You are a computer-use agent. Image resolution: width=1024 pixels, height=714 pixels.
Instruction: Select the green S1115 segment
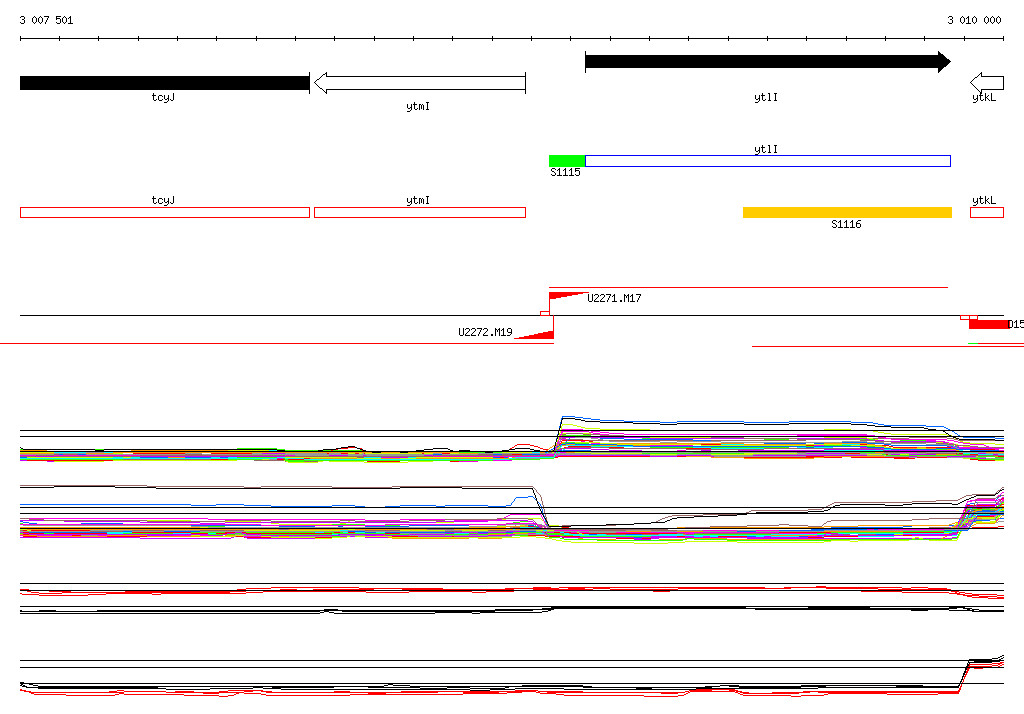point(567,161)
